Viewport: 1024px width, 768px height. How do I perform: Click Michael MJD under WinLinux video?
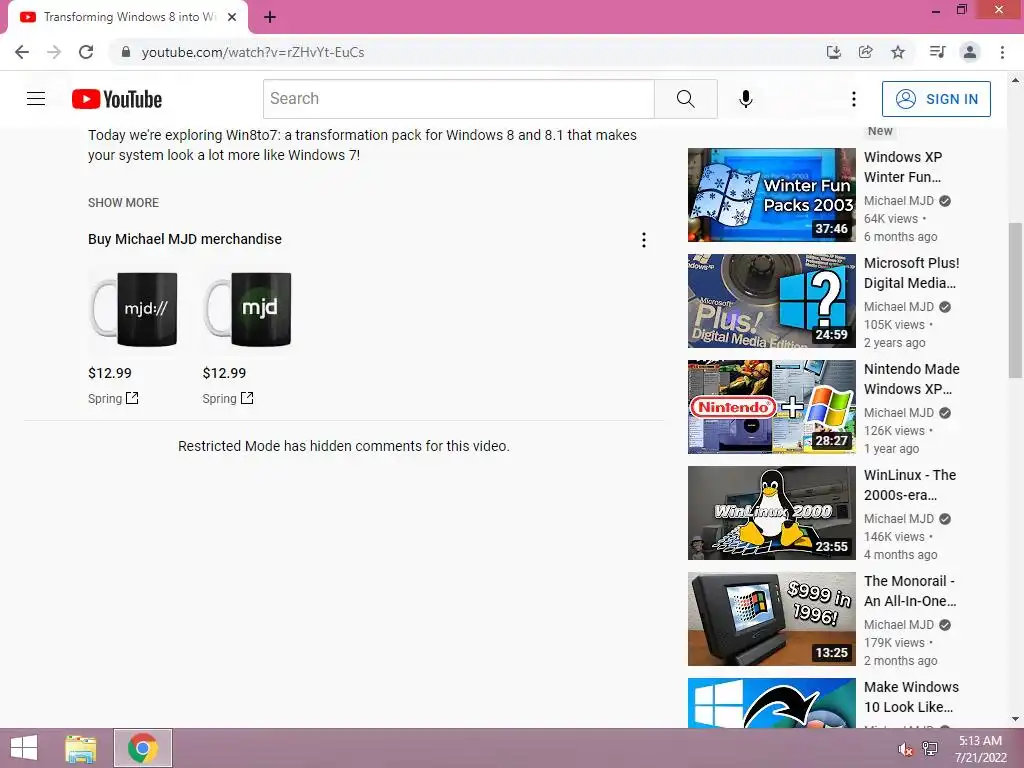click(899, 519)
